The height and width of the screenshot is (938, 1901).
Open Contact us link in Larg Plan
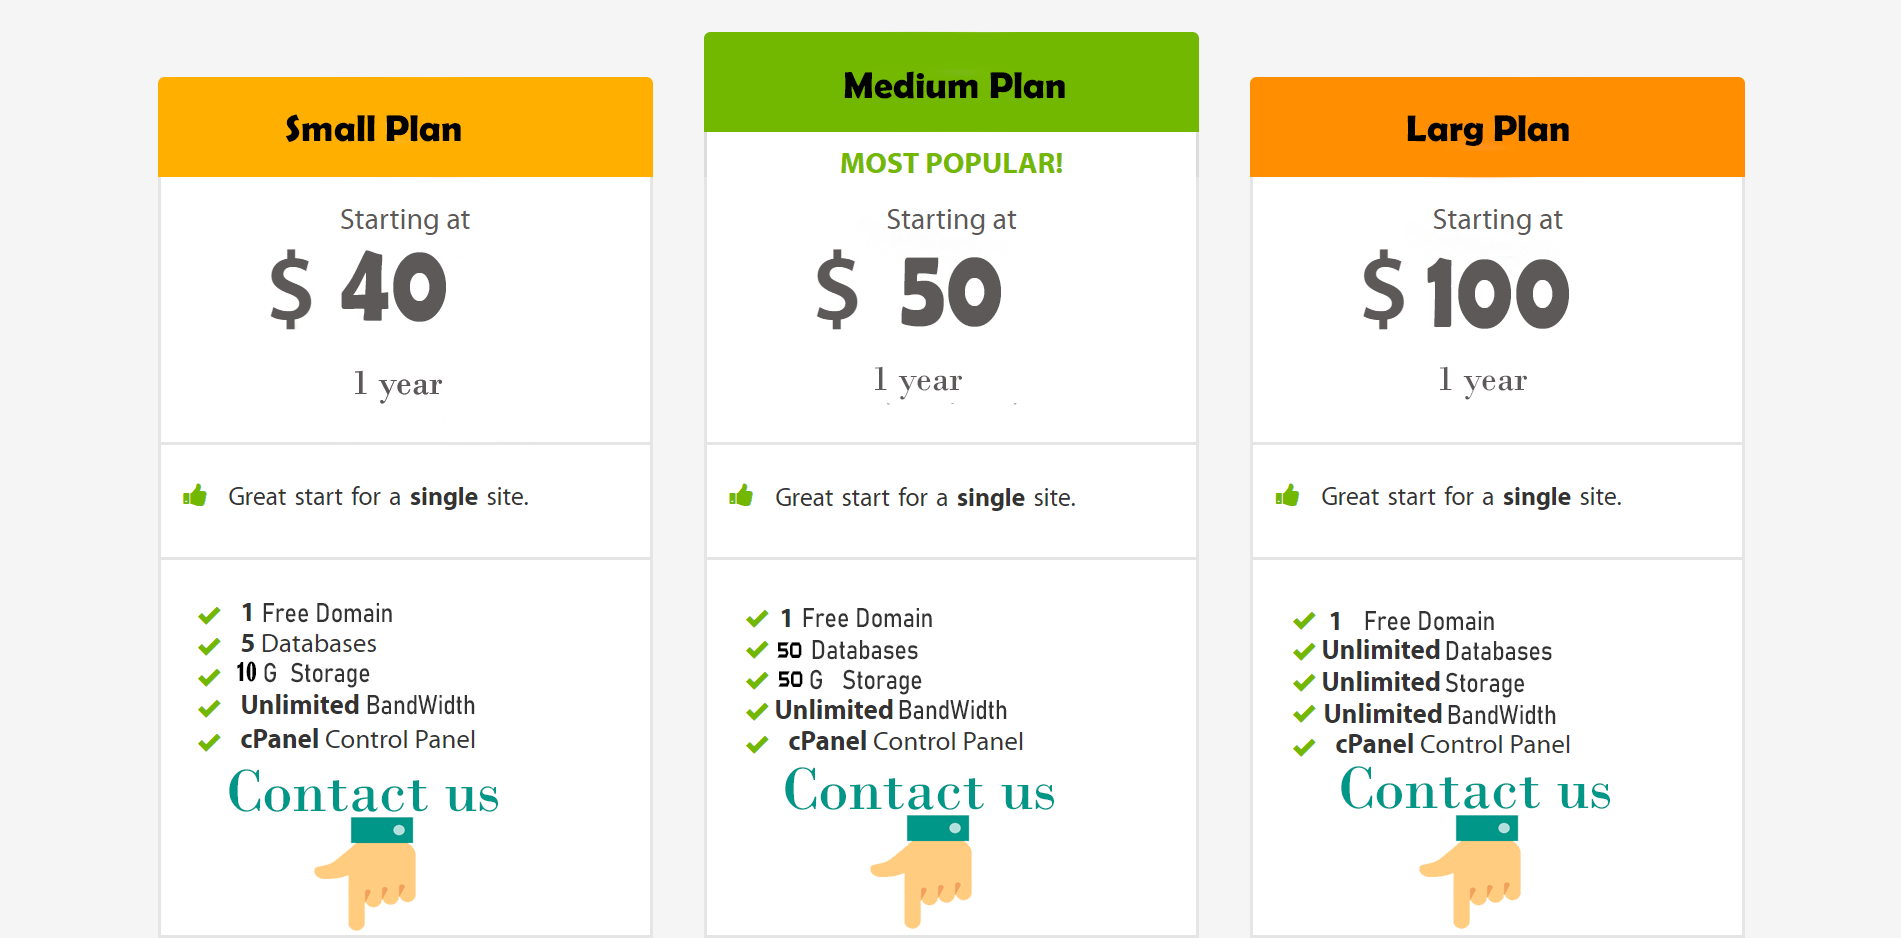[1476, 789]
